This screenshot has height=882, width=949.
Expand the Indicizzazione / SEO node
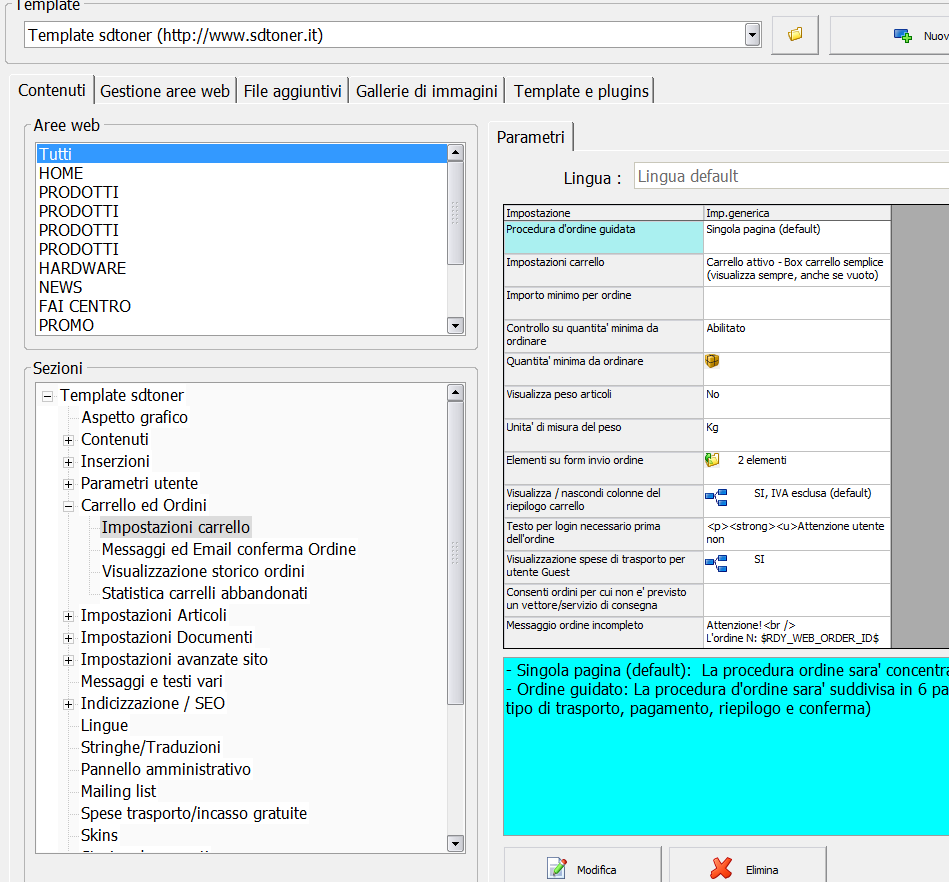[x=68, y=704]
